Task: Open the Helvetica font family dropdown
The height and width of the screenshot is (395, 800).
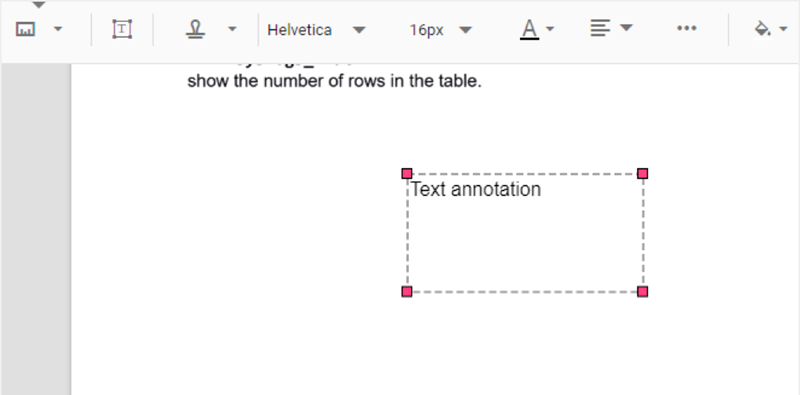Action: pos(316,30)
